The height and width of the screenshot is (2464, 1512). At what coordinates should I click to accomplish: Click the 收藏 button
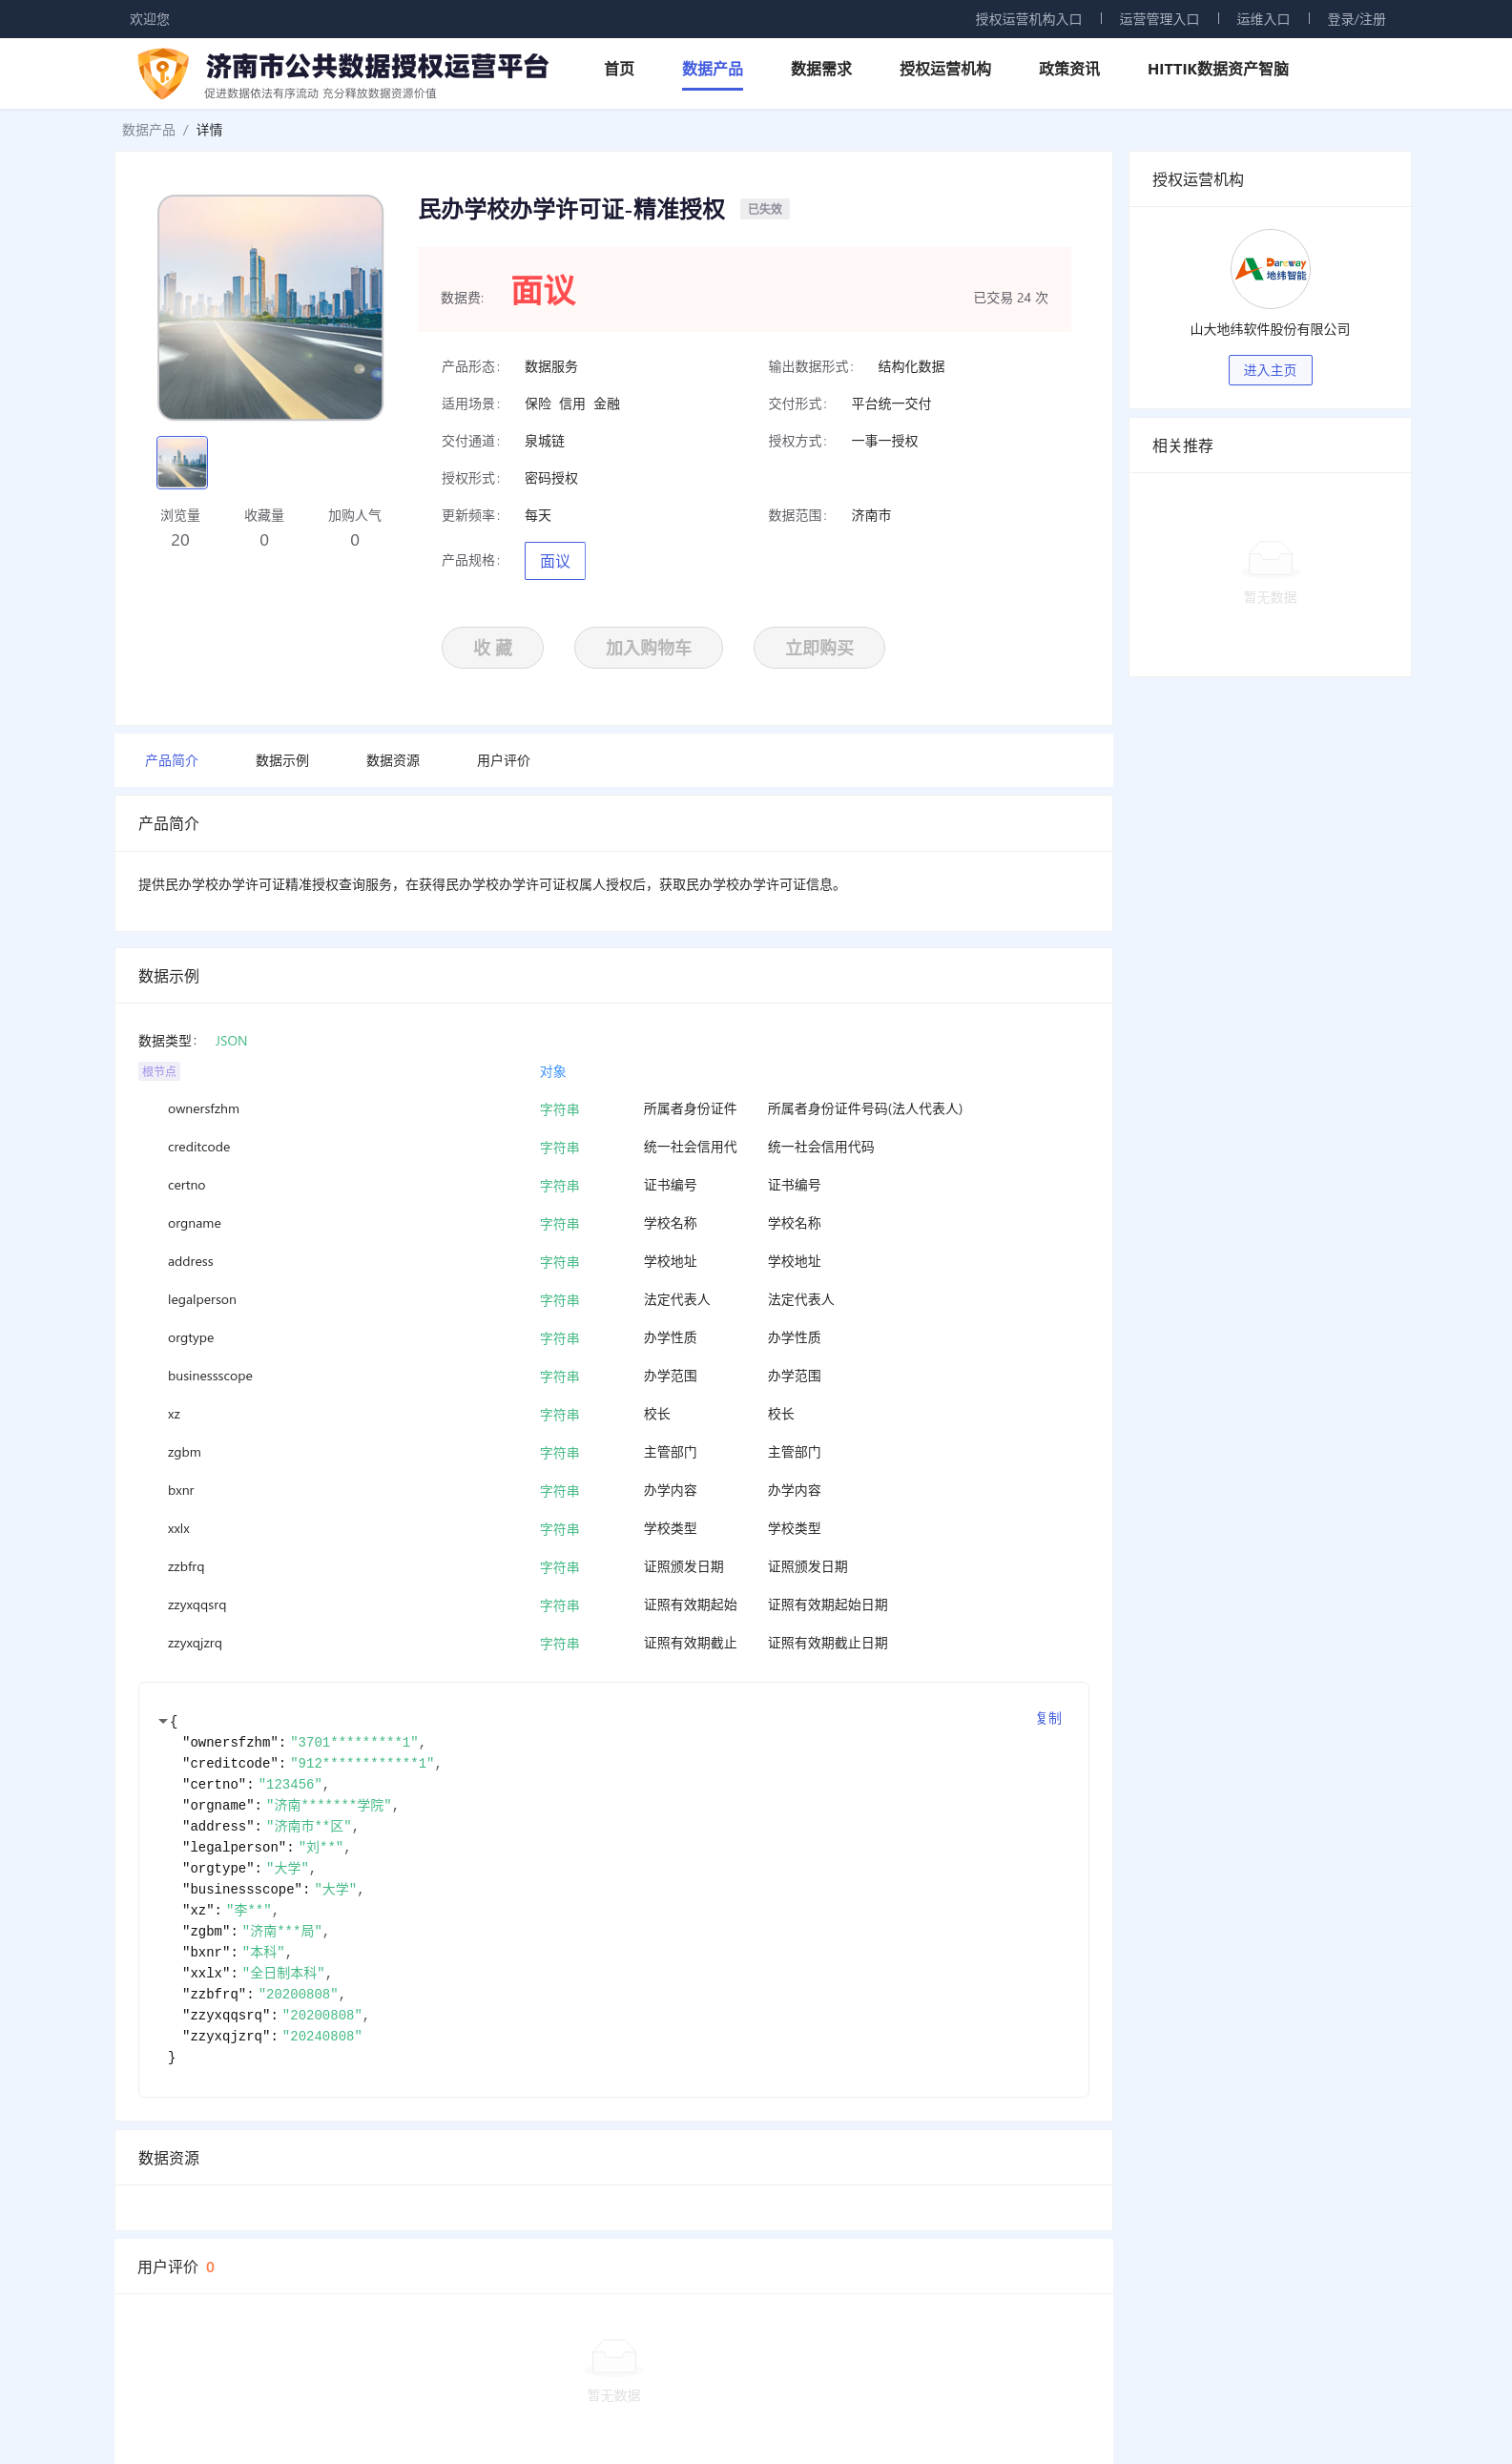coord(493,648)
